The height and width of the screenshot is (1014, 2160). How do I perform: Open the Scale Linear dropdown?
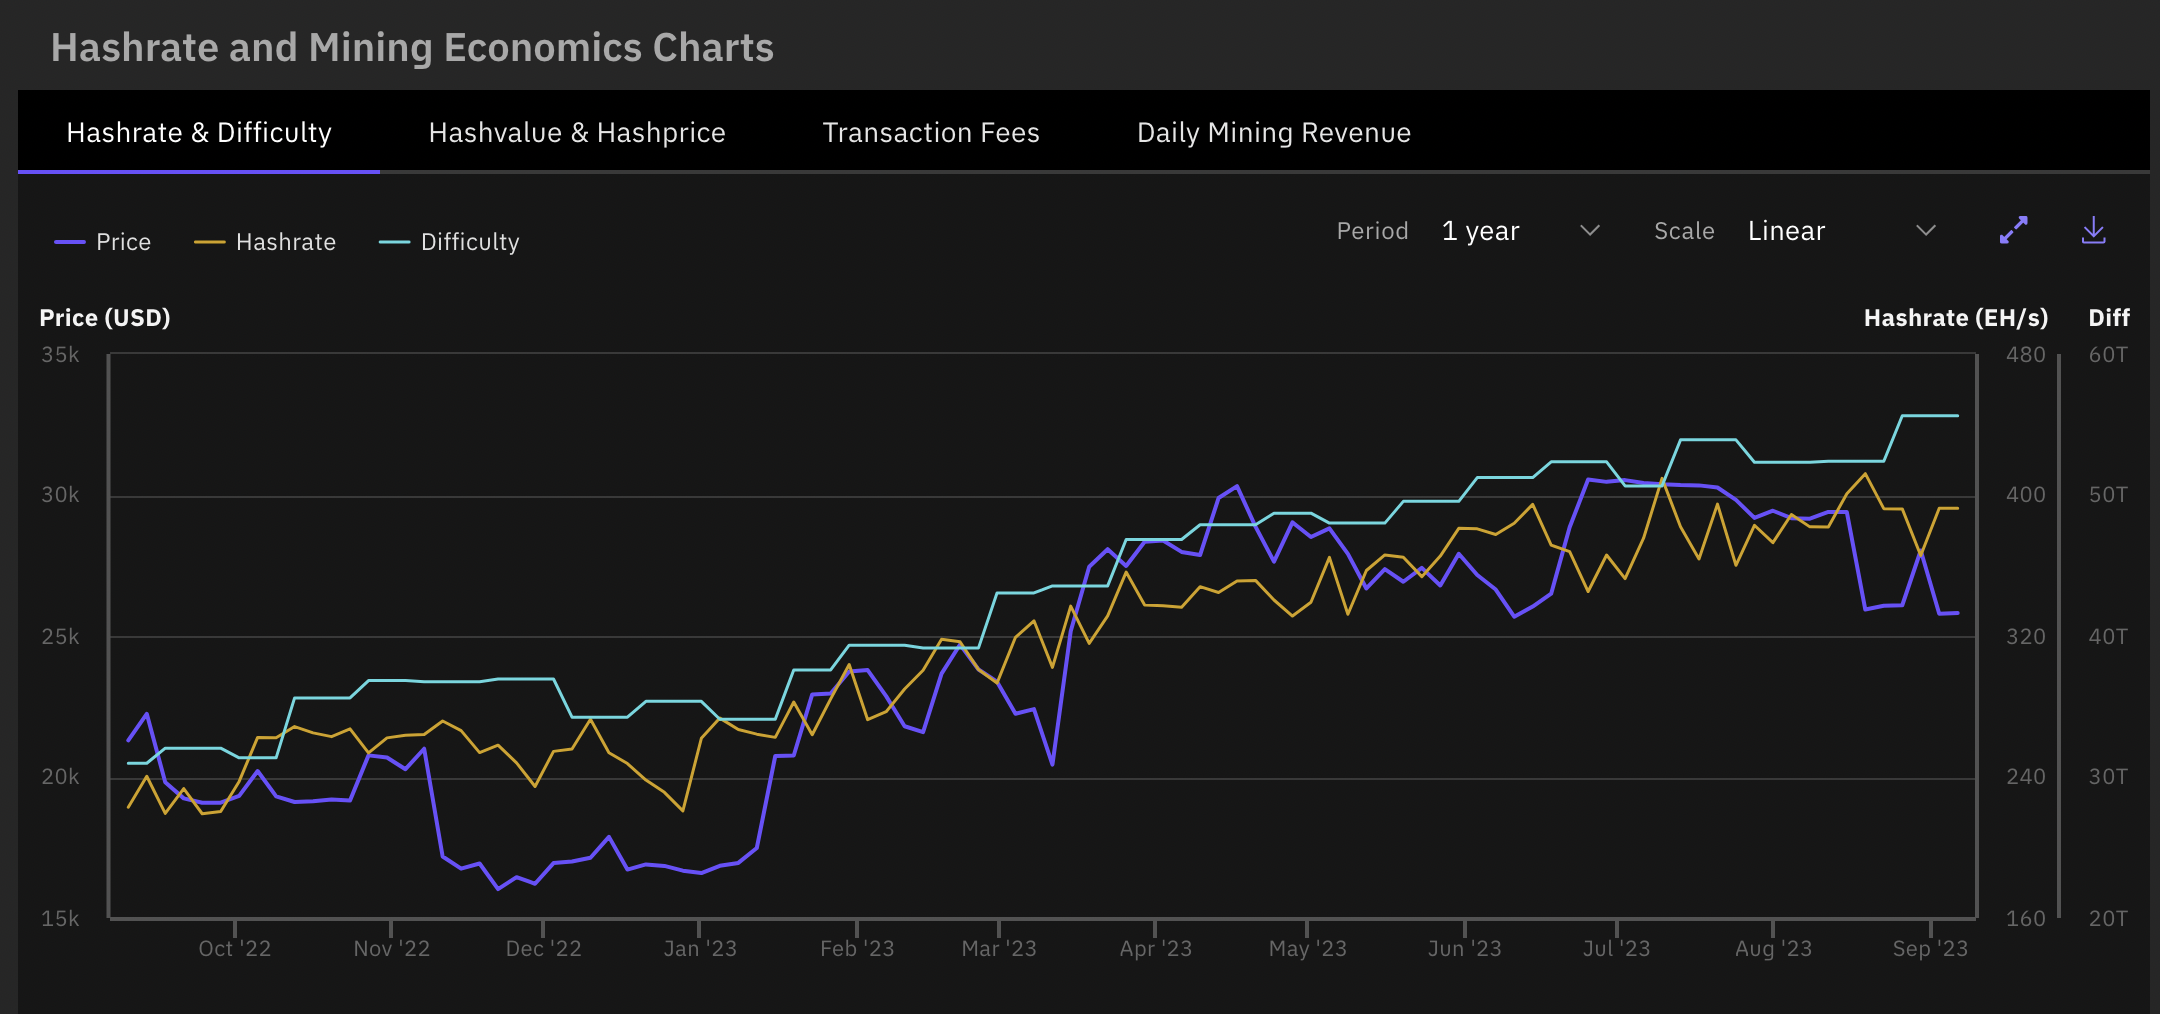(x=1842, y=231)
